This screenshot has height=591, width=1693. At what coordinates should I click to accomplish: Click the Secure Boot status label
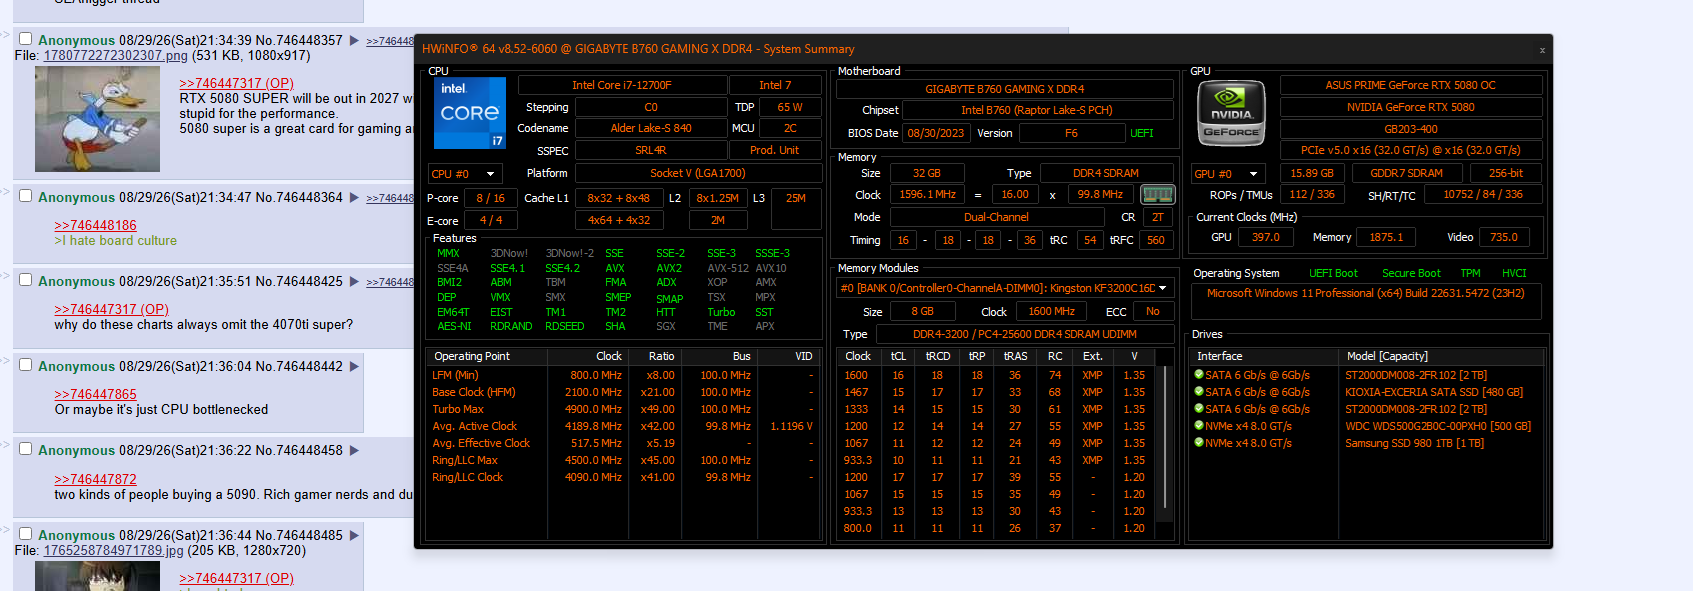pos(1411,274)
